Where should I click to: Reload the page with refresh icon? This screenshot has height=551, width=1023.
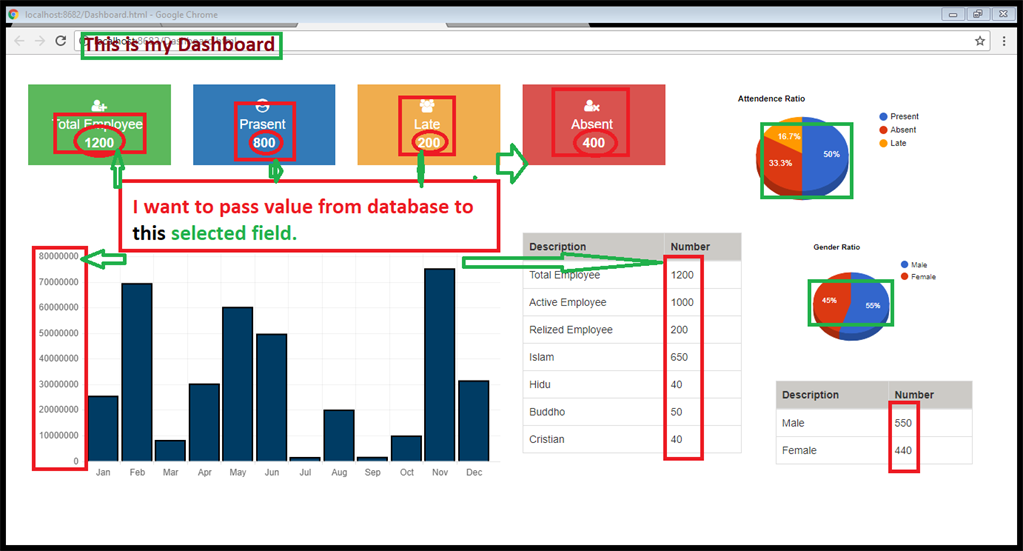click(61, 41)
